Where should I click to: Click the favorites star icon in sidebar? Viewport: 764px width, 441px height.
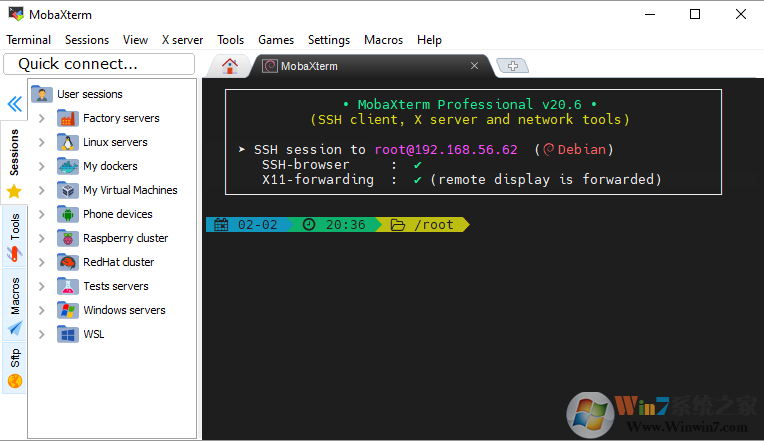(14, 191)
